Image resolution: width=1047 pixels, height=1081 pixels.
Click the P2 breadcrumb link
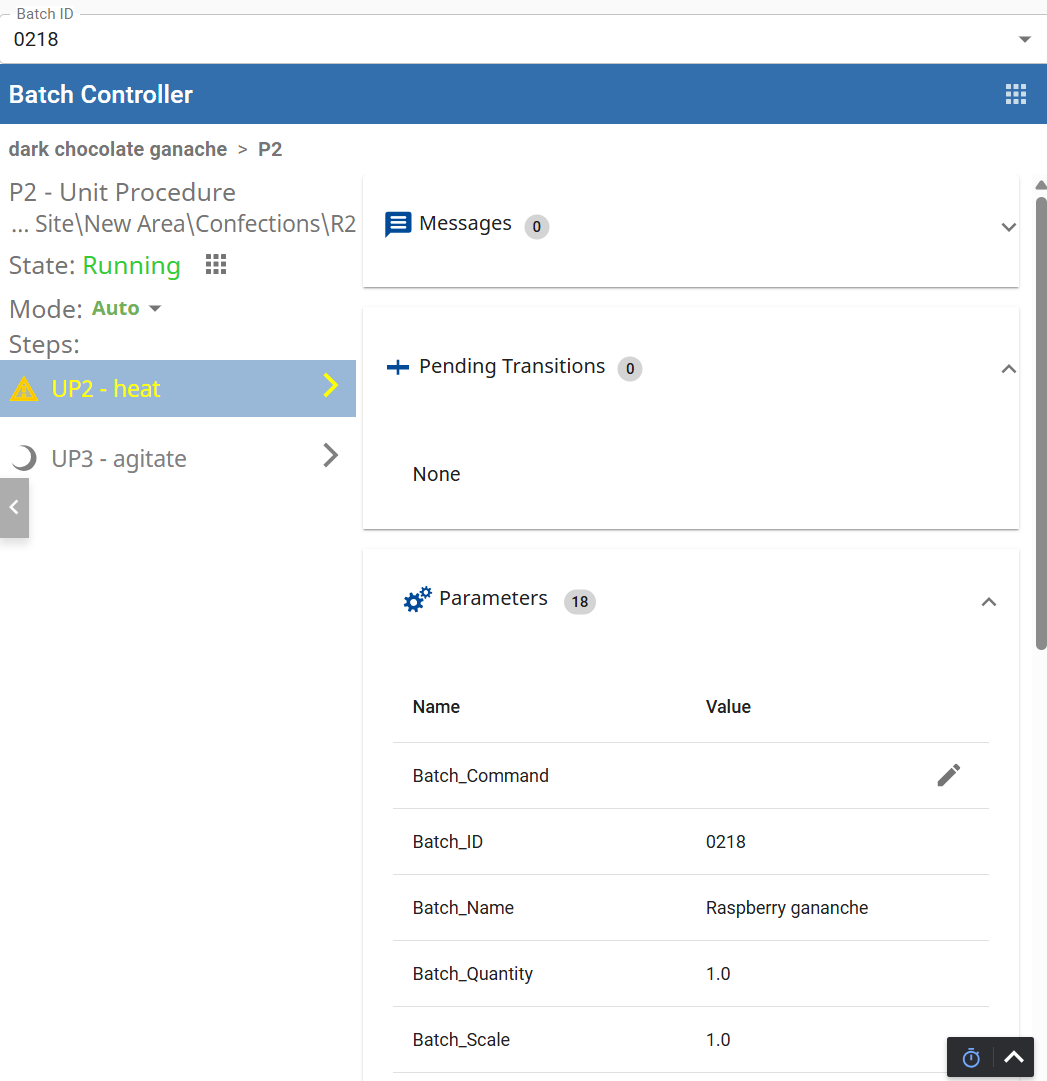coord(270,150)
